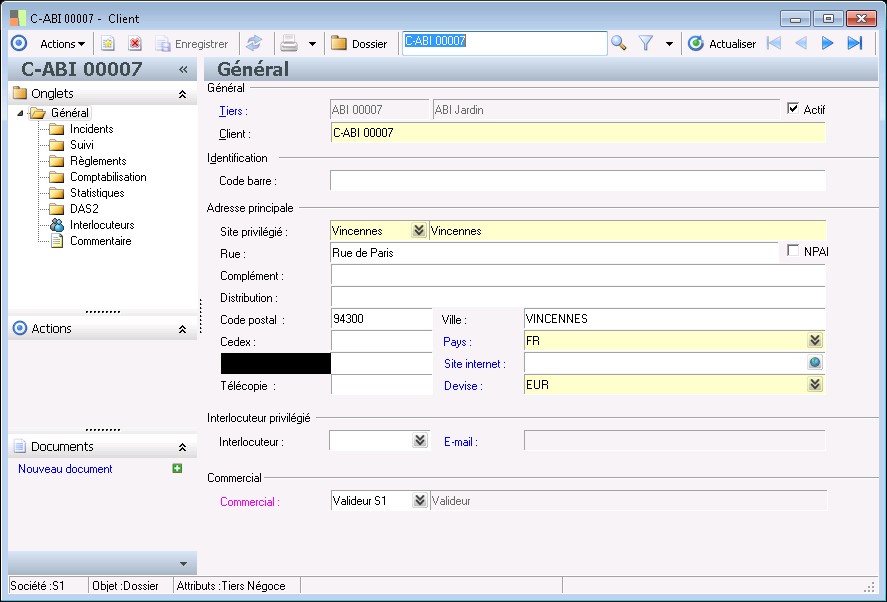This screenshot has height=602, width=887.
Task: Collapse the Onglets panel section
Action: [182, 94]
